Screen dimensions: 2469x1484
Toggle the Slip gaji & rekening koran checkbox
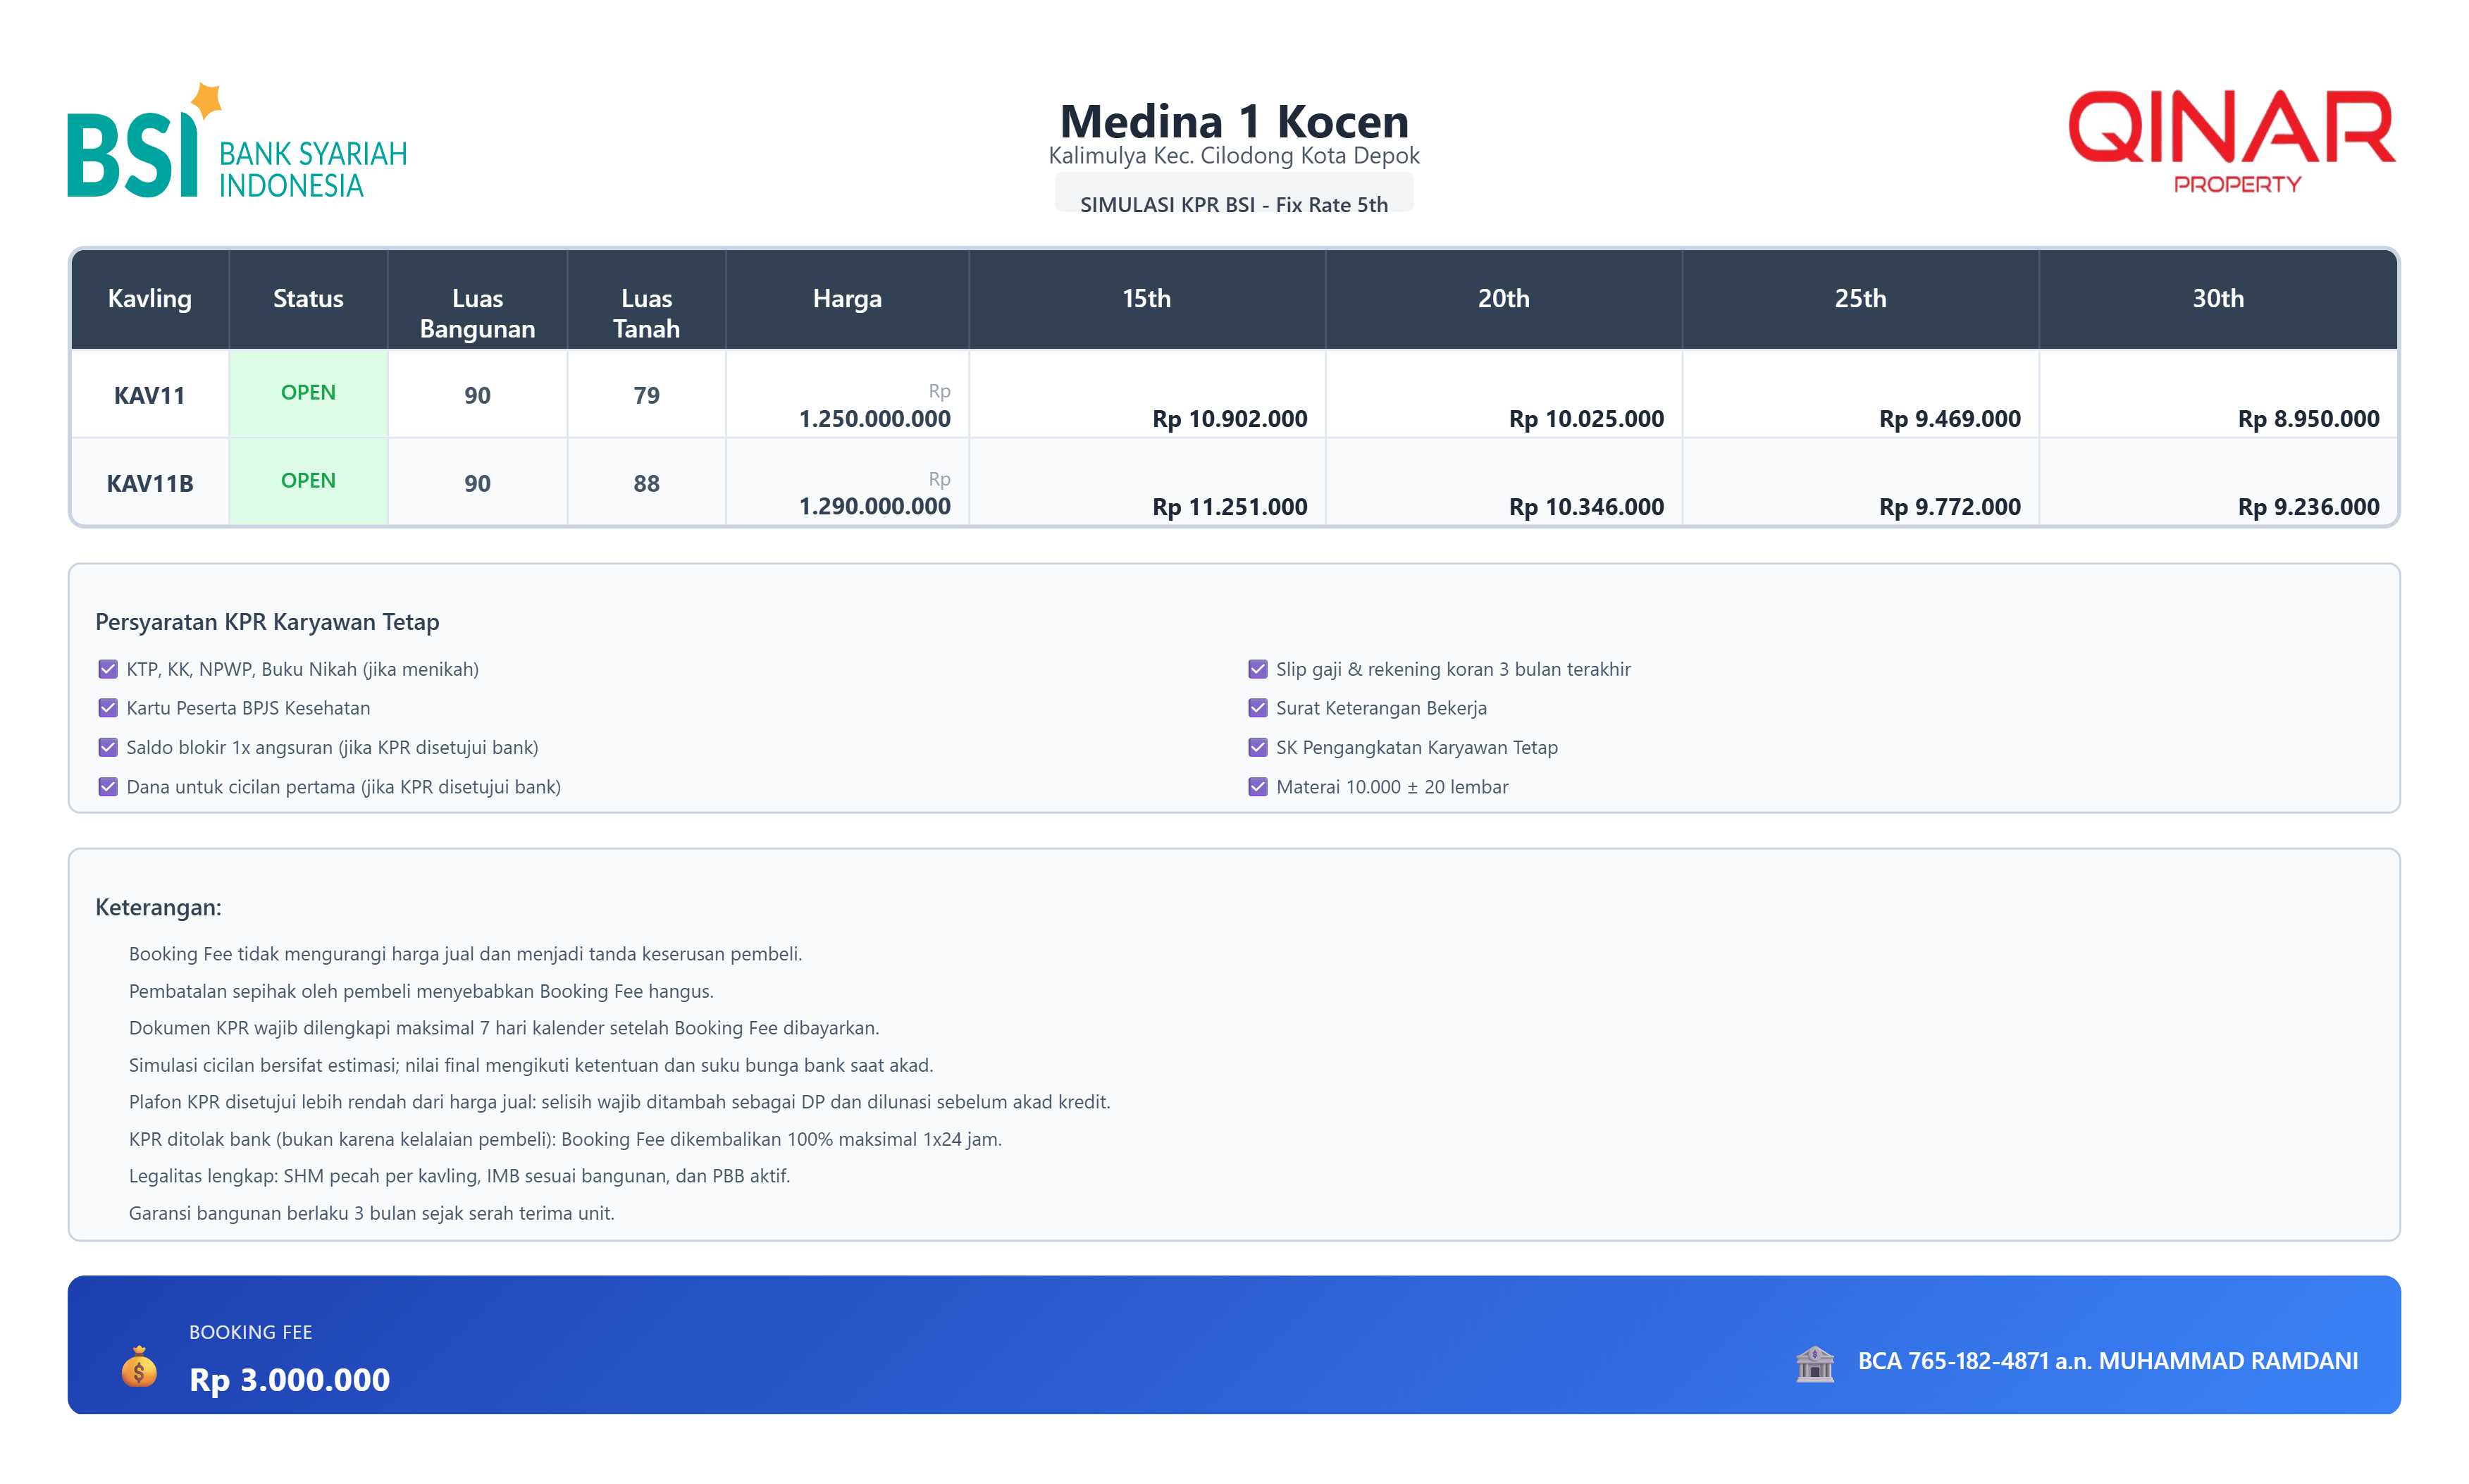pyautogui.click(x=1257, y=669)
